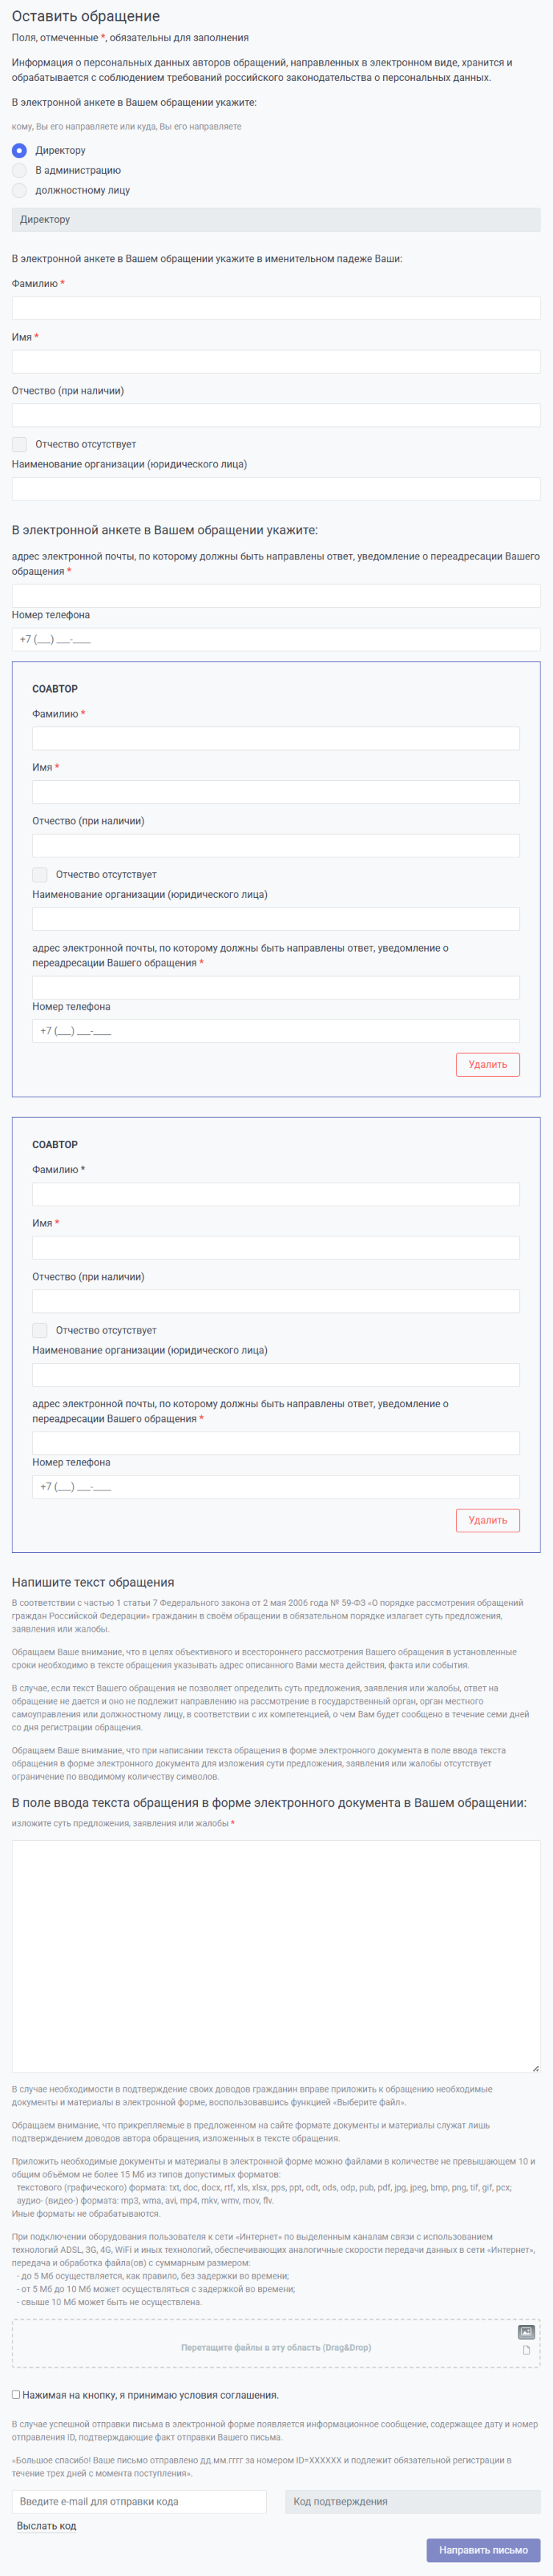The image size is (553, 2576).
Task: Submit the form with "Направить письмо"
Action: click(x=483, y=2549)
